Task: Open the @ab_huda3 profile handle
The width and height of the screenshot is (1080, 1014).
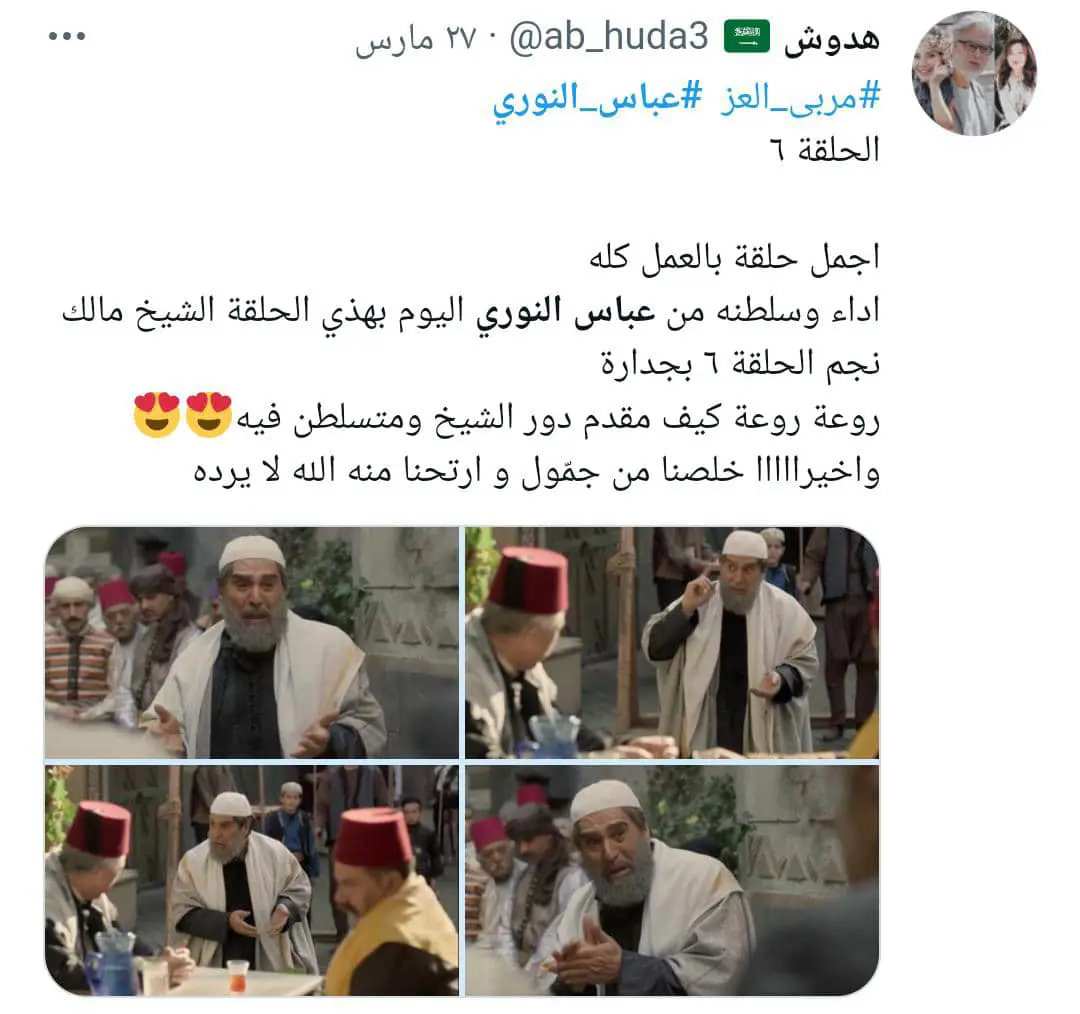Action: pos(609,37)
